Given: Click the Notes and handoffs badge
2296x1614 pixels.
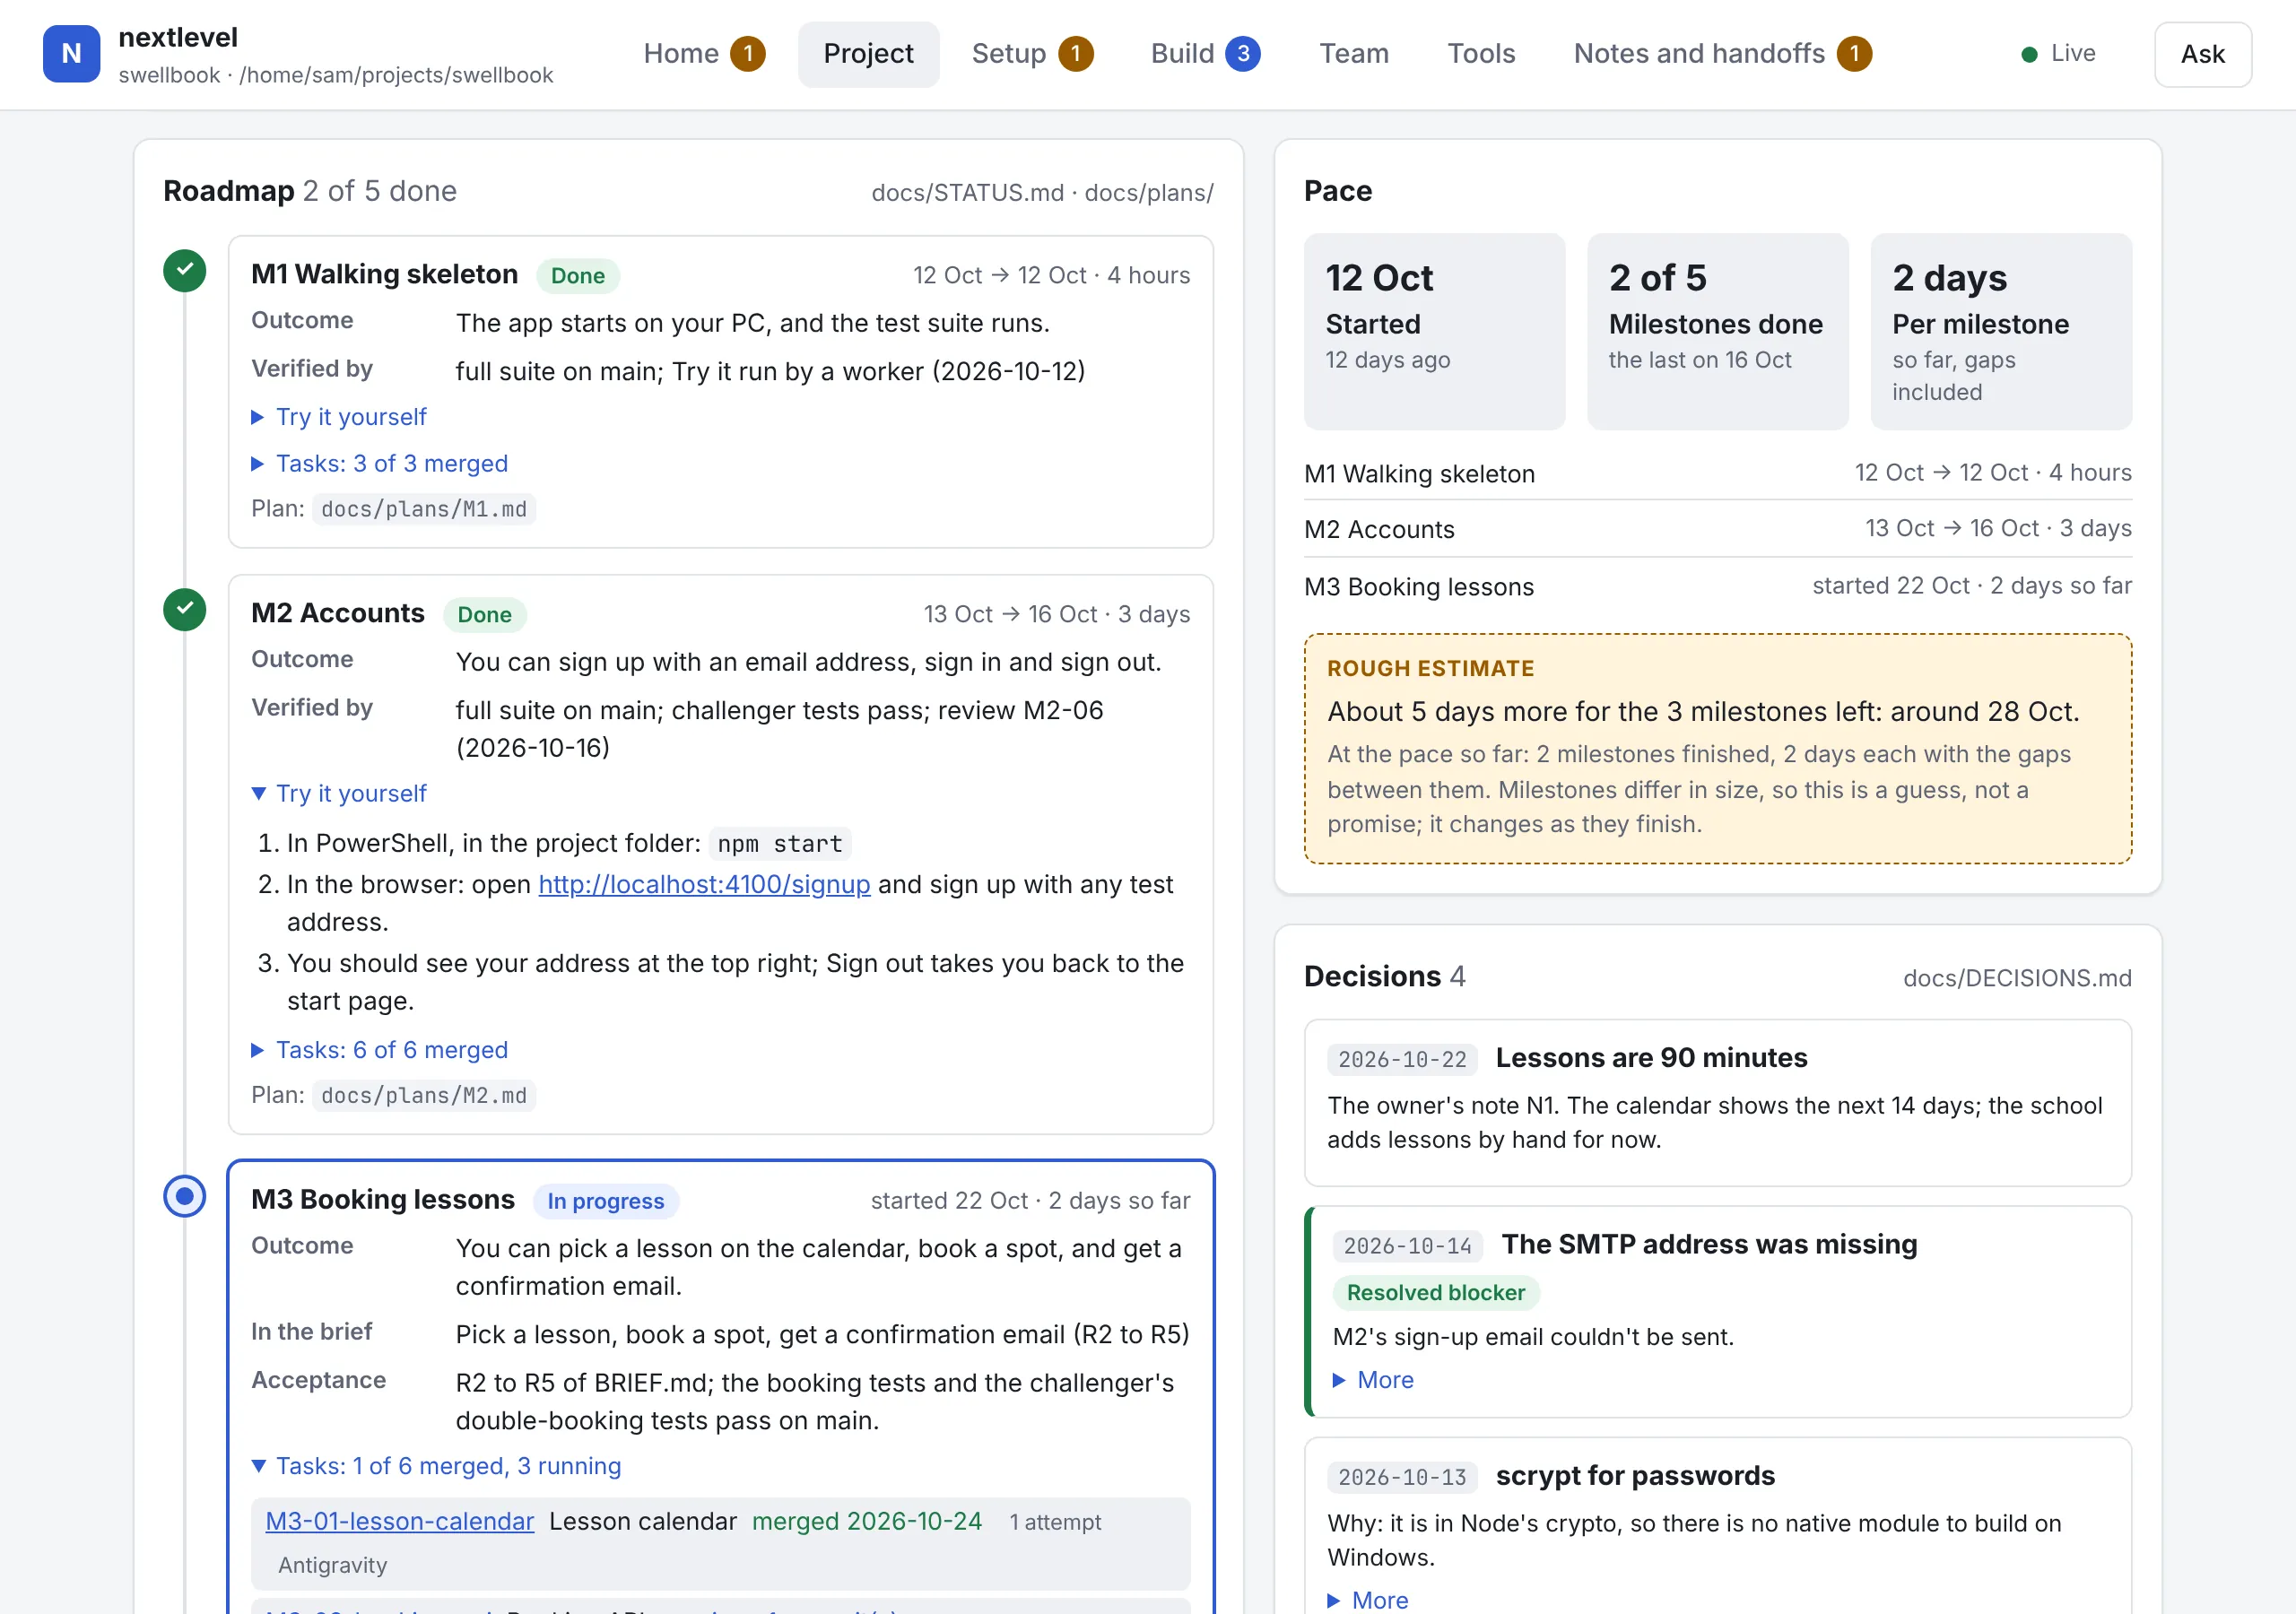Looking at the screenshot, I should (1853, 54).
